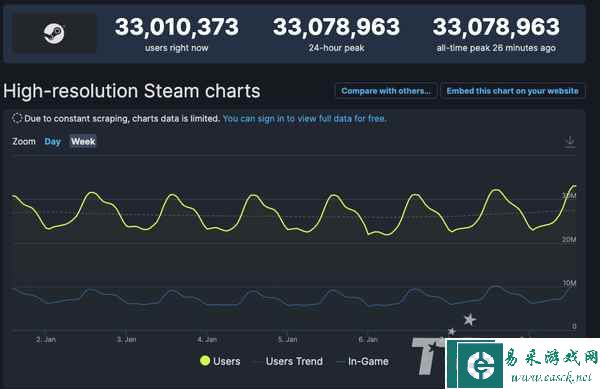
Task: Click the 3. Jan axis label
Action: click(x=126, y=339)
